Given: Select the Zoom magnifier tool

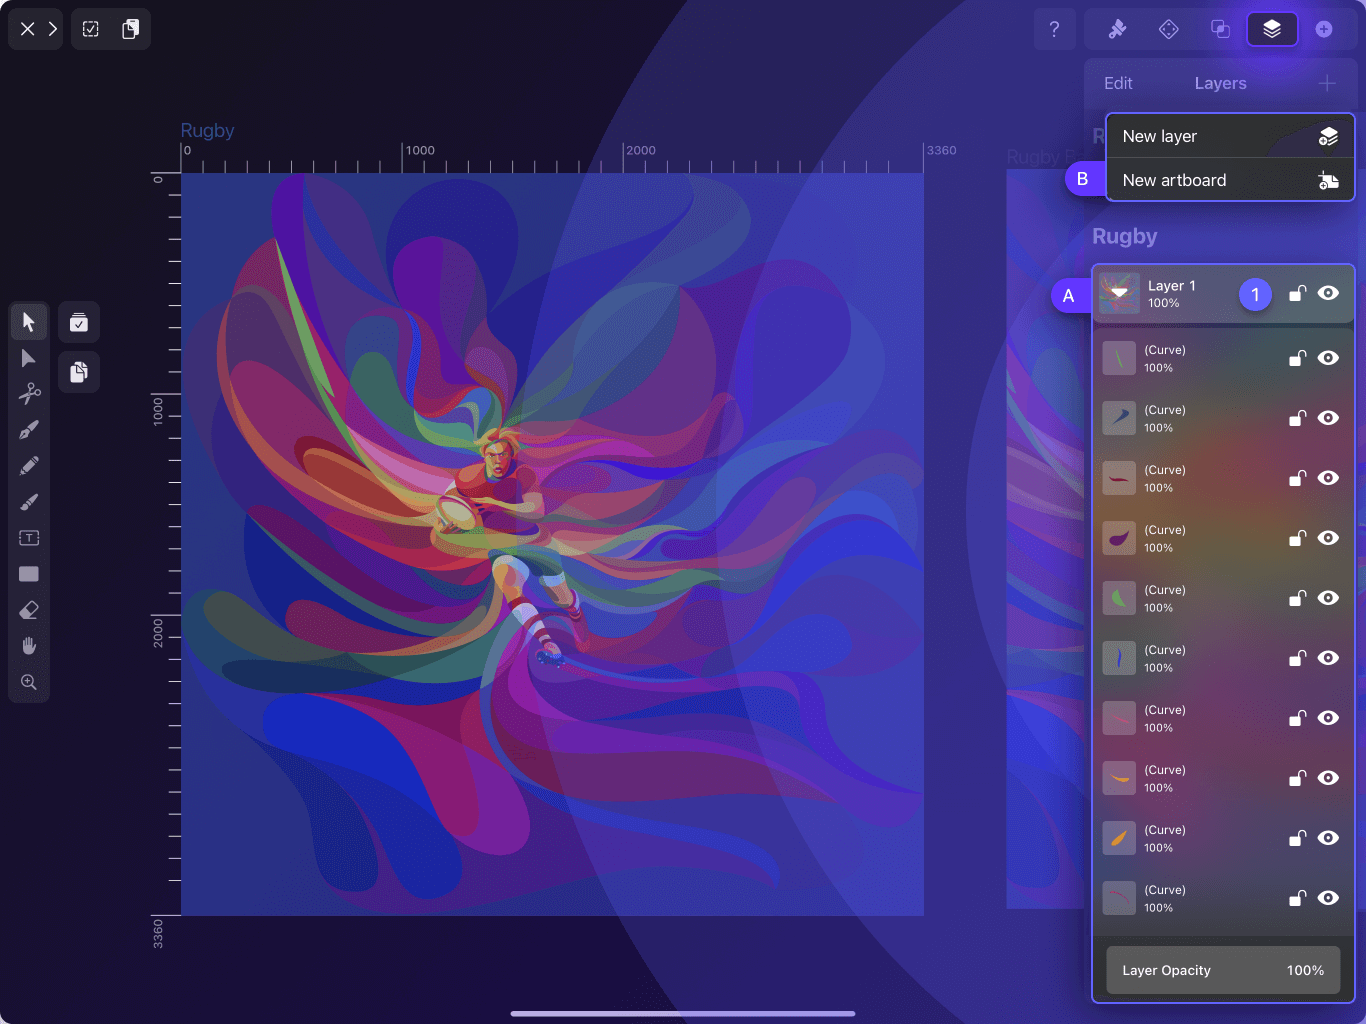Looking at the screenshot, I should click(x=29, y=682).
